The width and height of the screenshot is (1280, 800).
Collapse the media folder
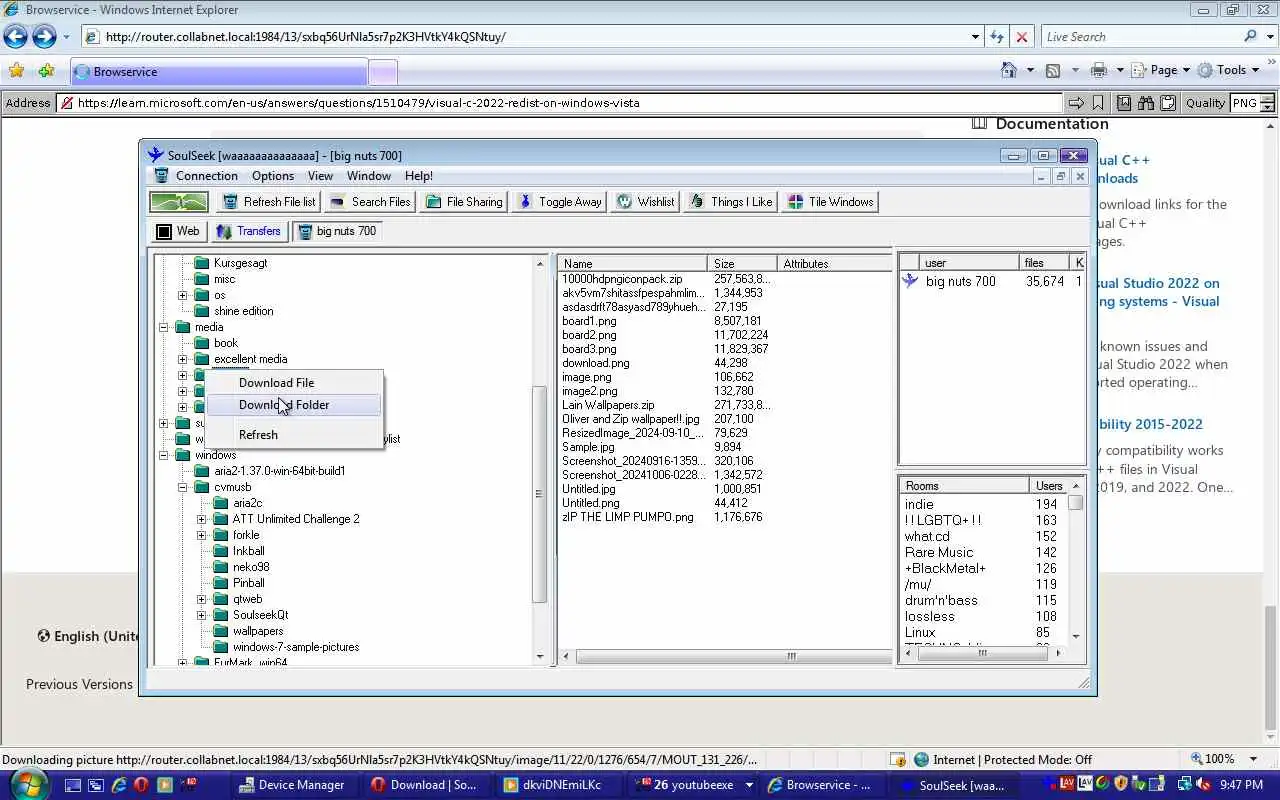coord(164,327)
